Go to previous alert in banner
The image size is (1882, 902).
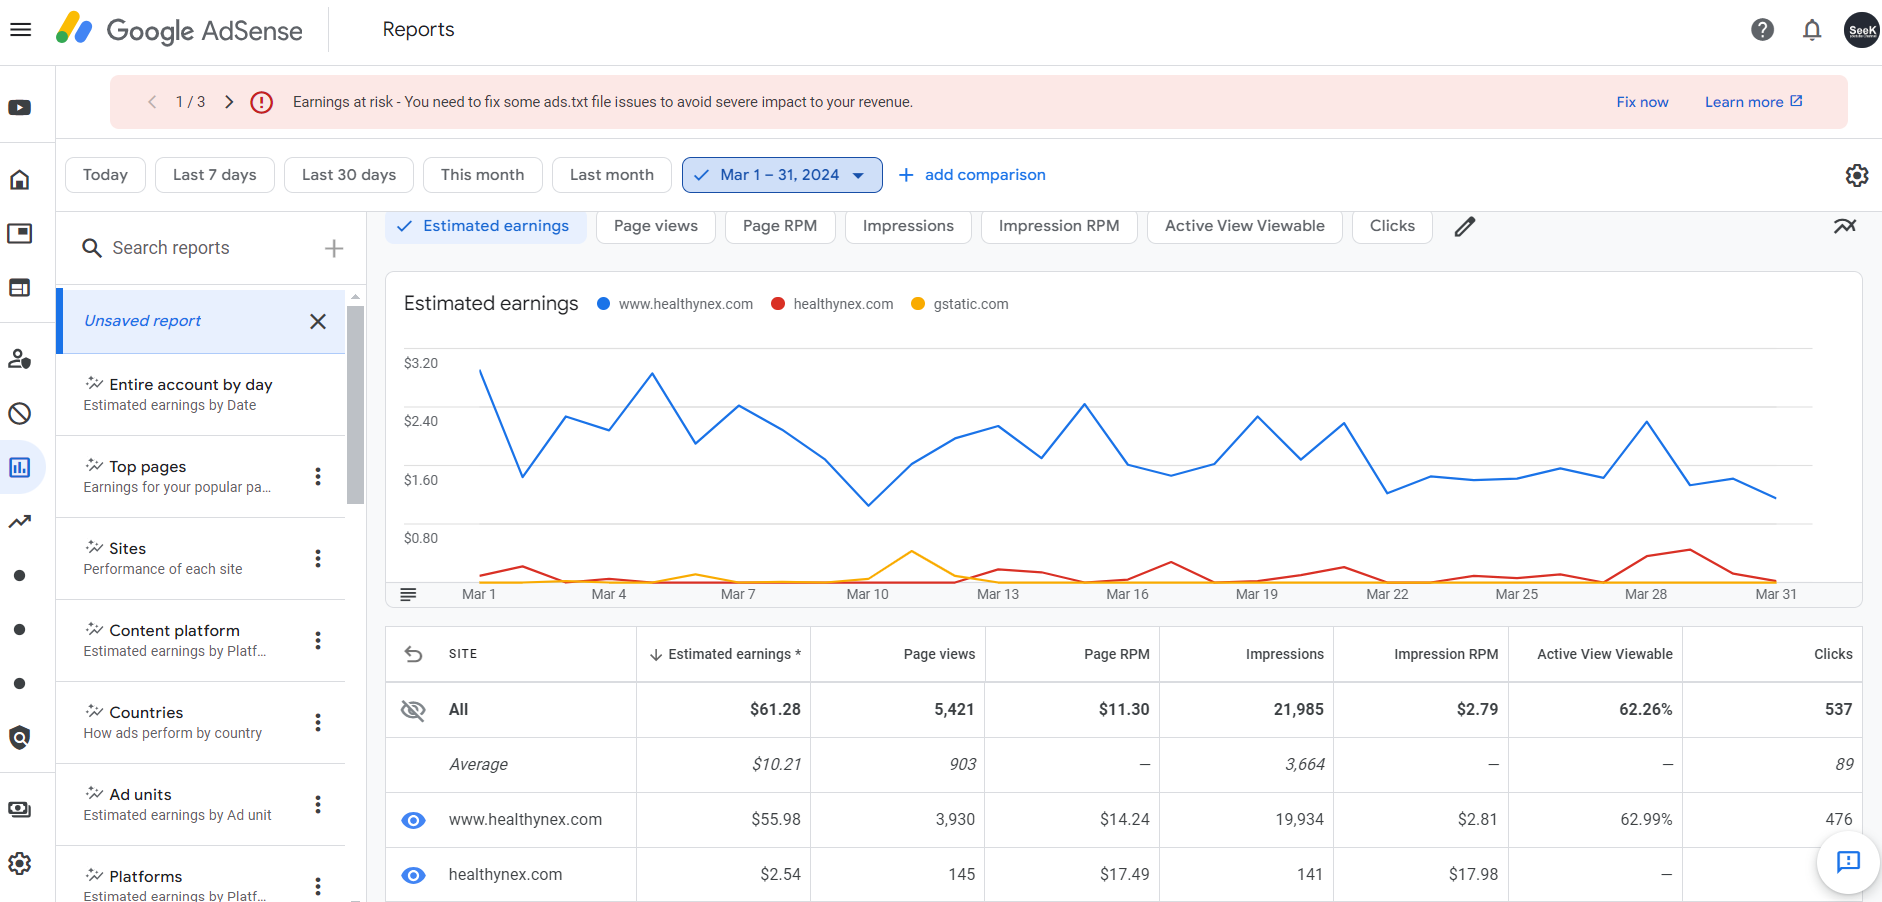(x=152, y=102)
